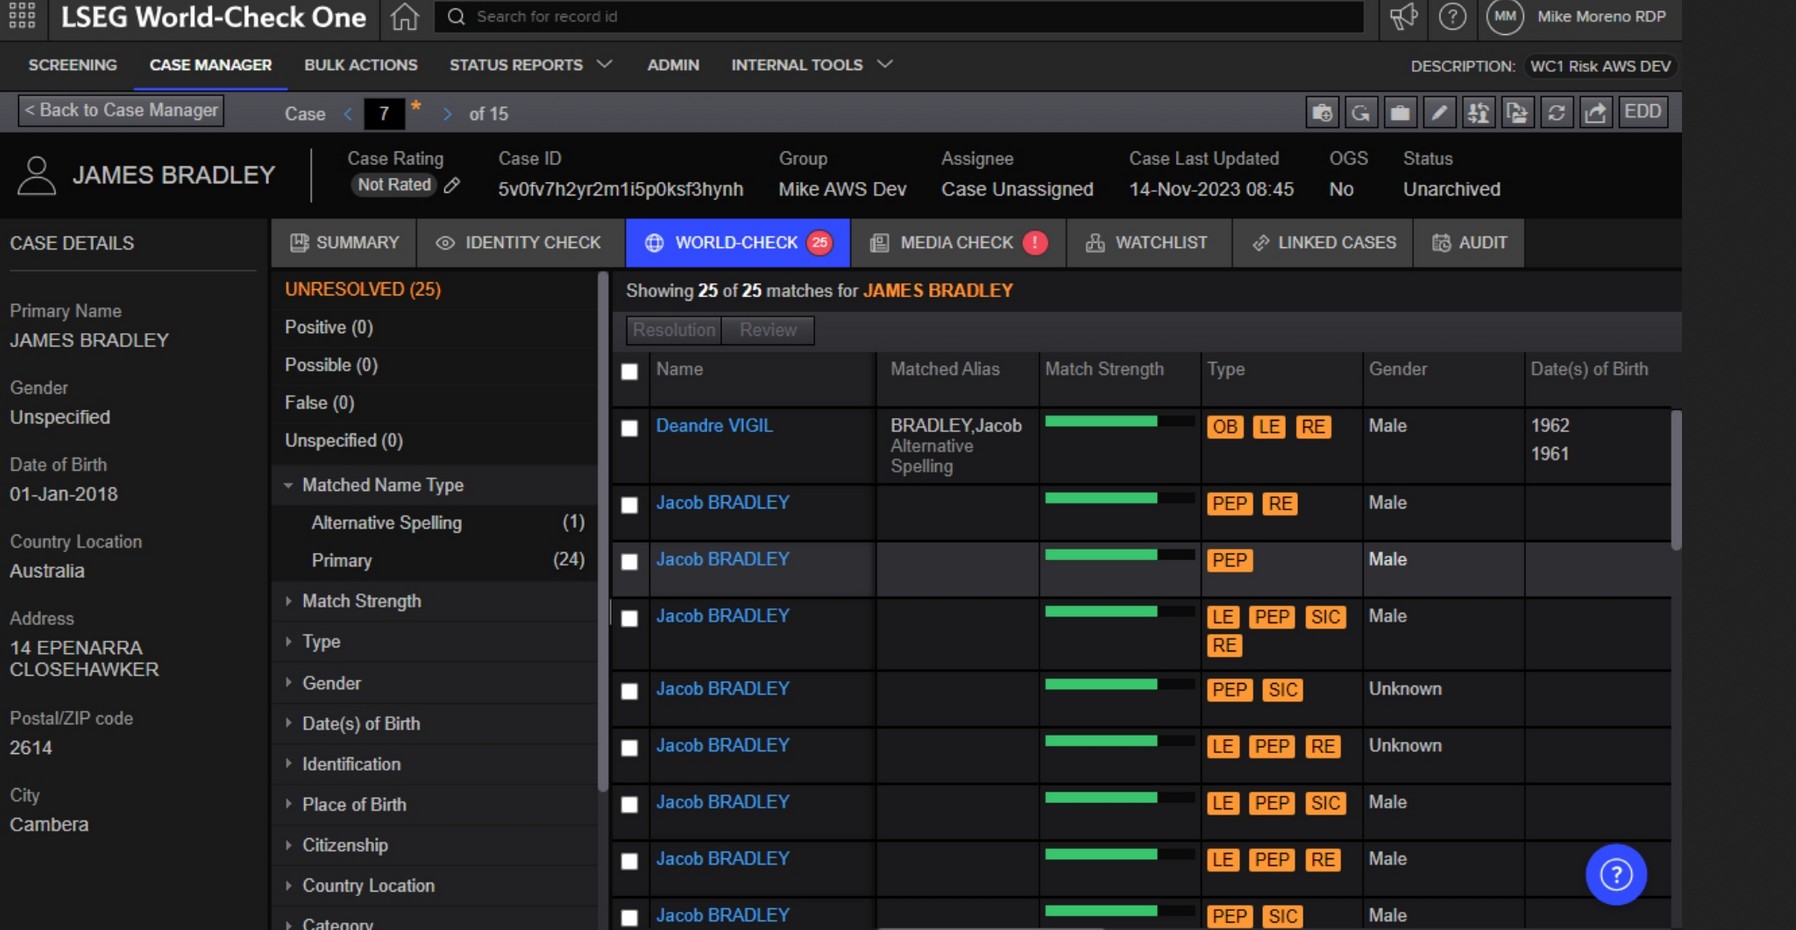This screenshot has width=1796, height=930.
Task: Open the MM user avatar menu
Action: [x=1504, y=16]
